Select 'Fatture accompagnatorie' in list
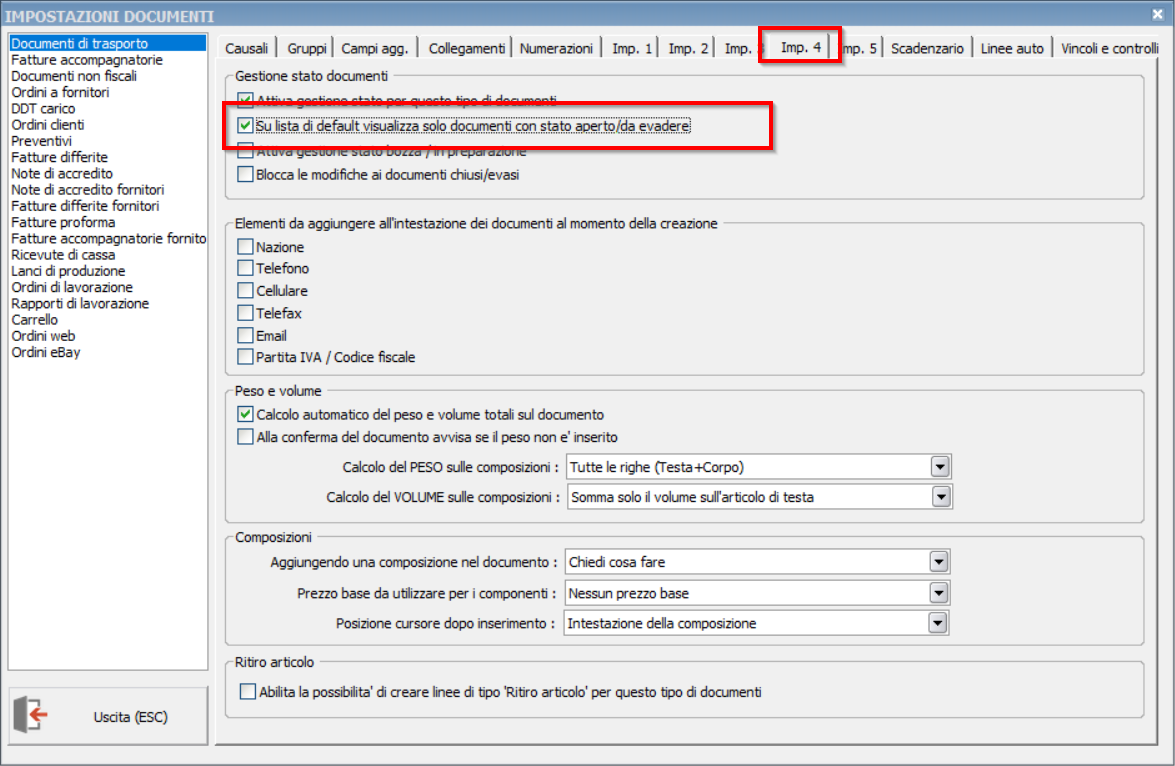The width and height of the screenshot is (1175, 766). coord(107,60)
